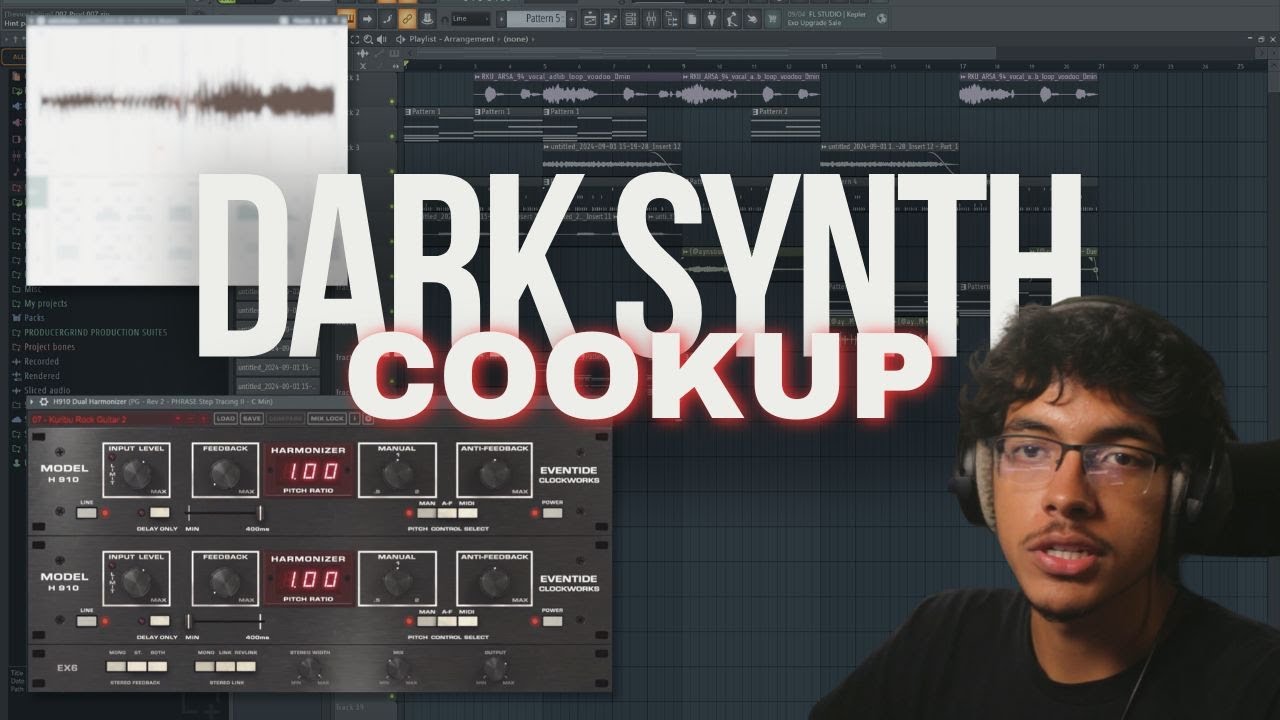Select BOTH under Stereo Feedback
The image size is (1280, 720).
click(157, 666)
